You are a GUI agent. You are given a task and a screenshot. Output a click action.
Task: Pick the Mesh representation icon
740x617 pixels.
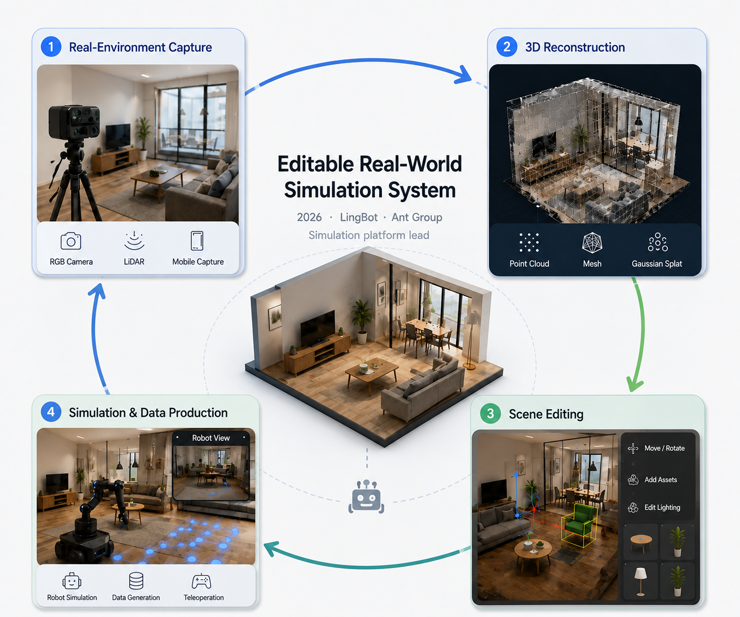(x=592, y=243)
